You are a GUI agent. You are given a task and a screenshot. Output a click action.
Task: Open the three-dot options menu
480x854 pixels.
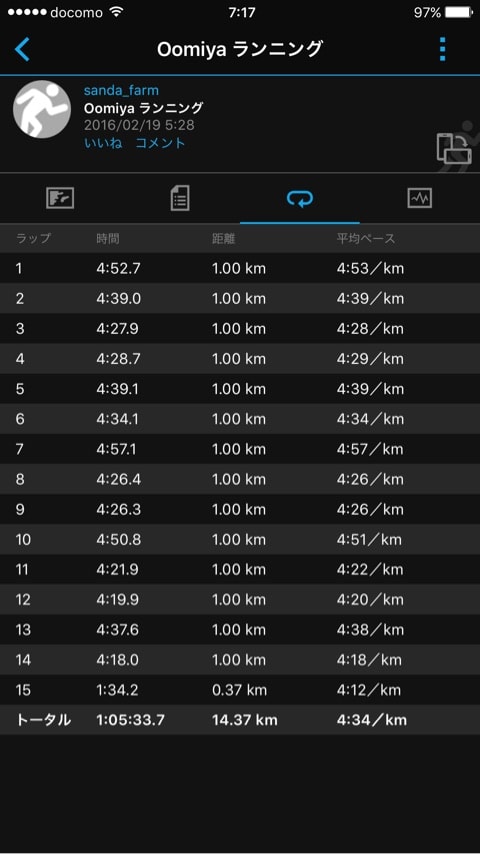(x=442, y=50)
